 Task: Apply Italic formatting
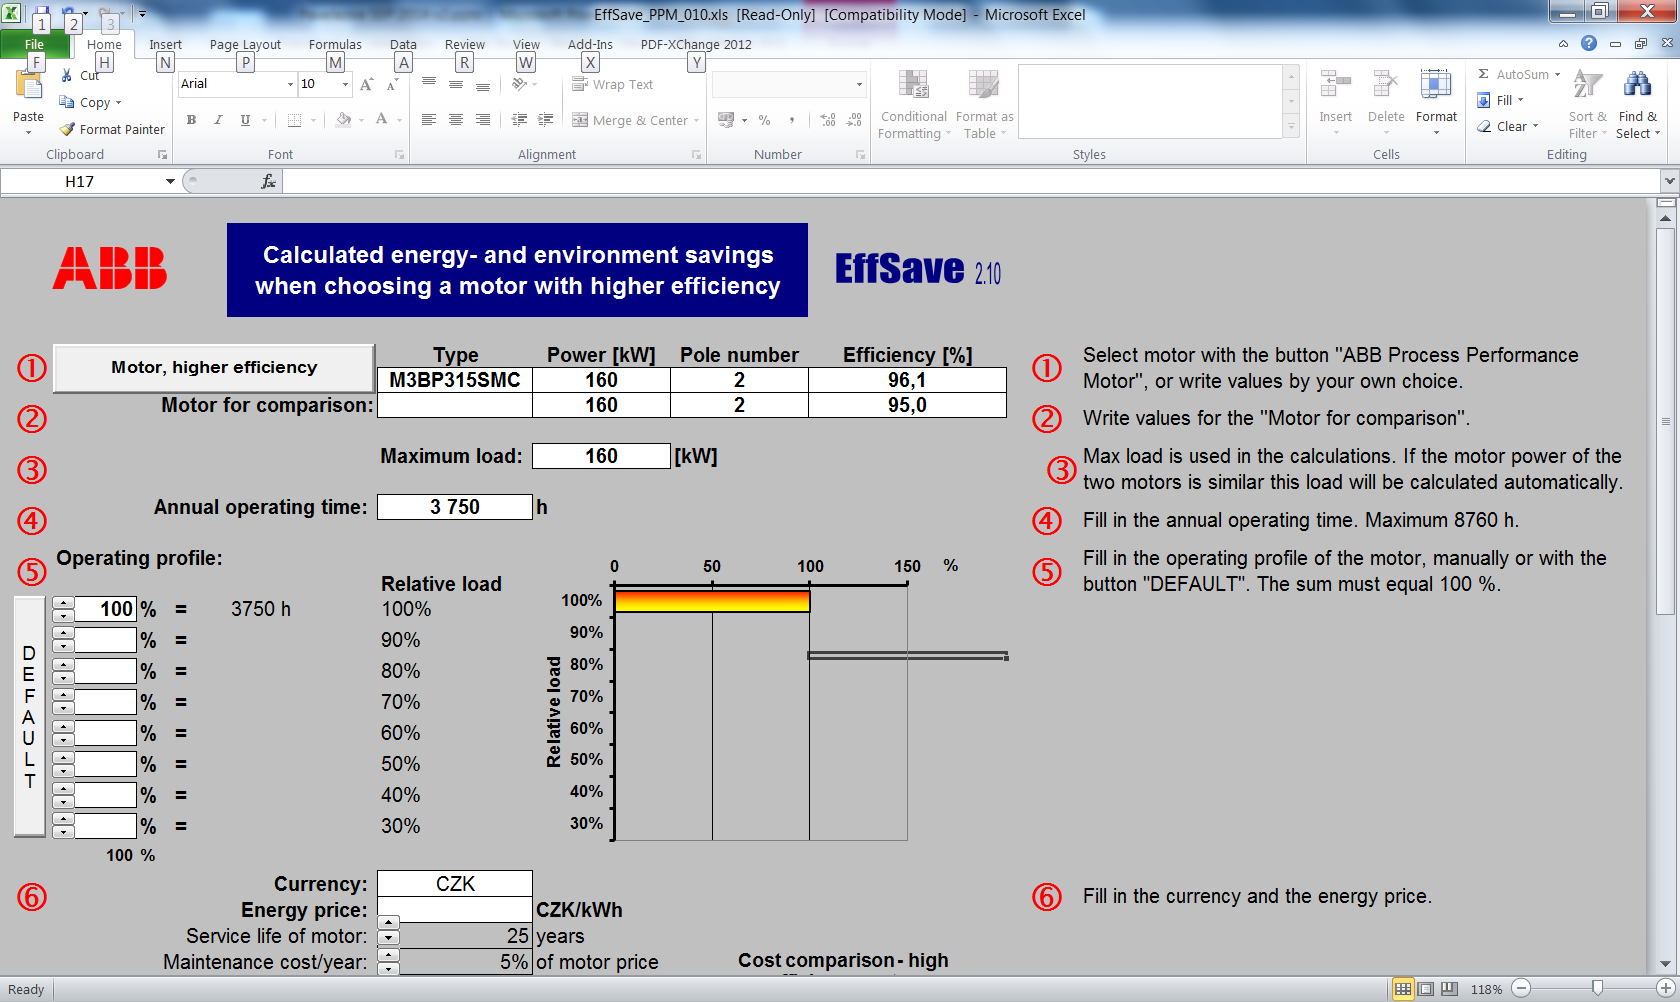[218, 120]
